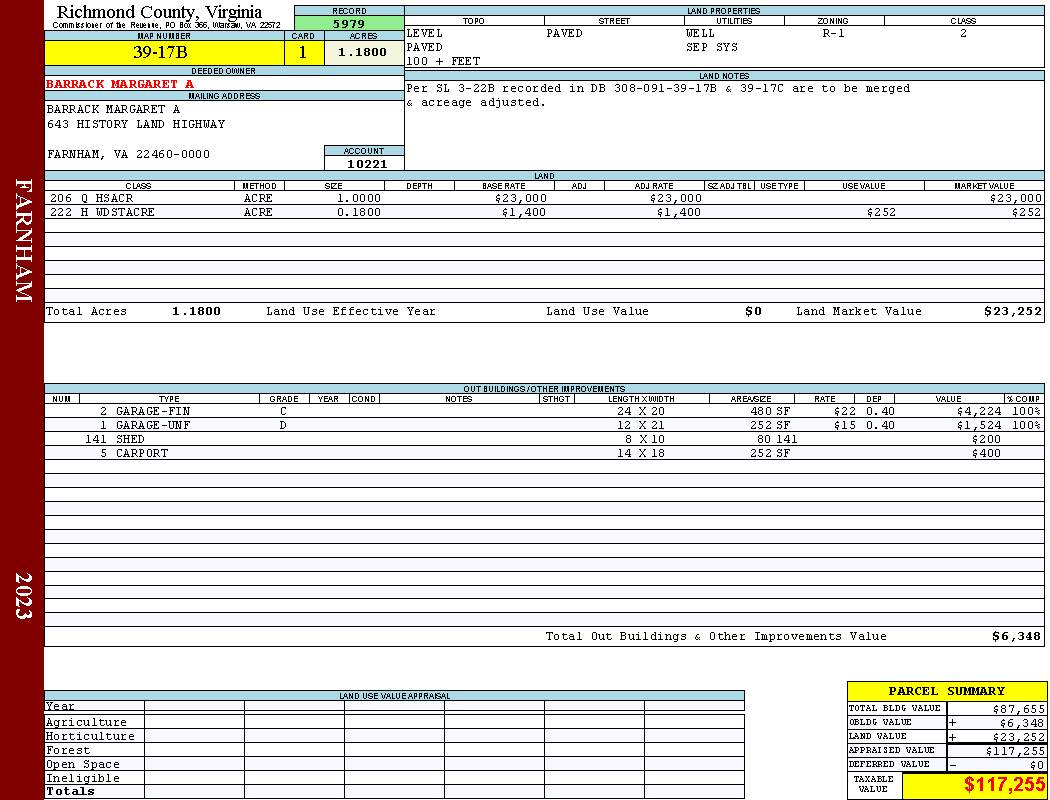Select the CARPORT outbuilding entry
The height and width of the screenshot is (800, 1050).
(x=544, y=453)
